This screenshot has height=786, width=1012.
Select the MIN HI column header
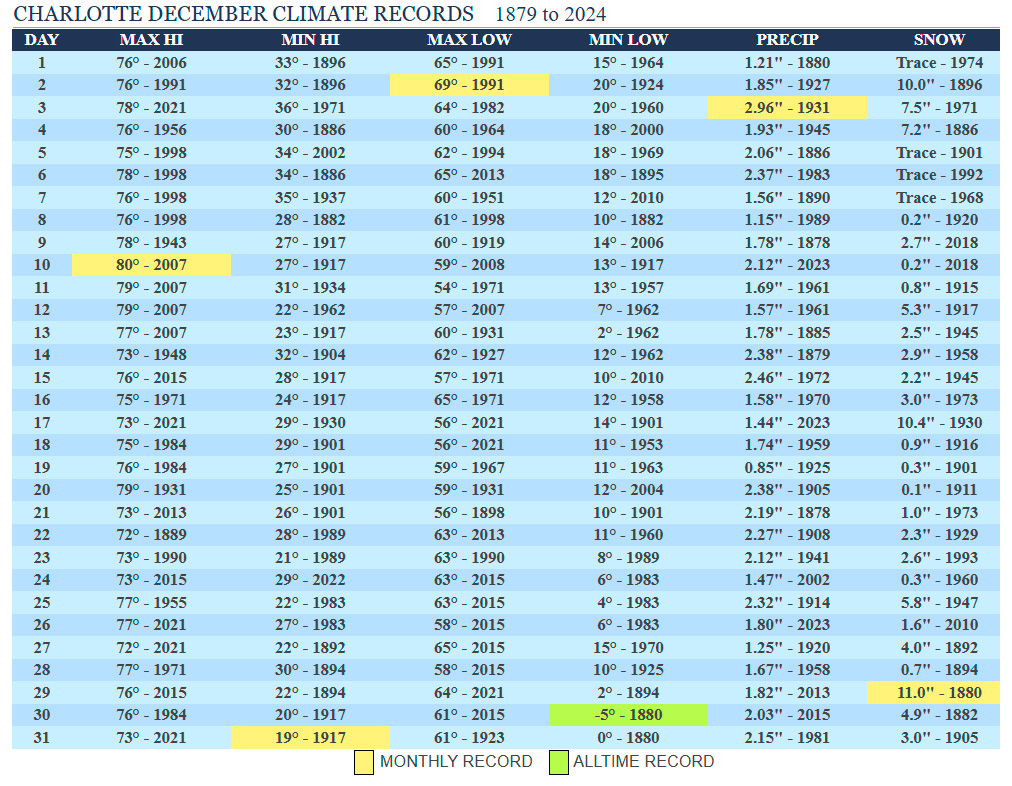(310, 40)
